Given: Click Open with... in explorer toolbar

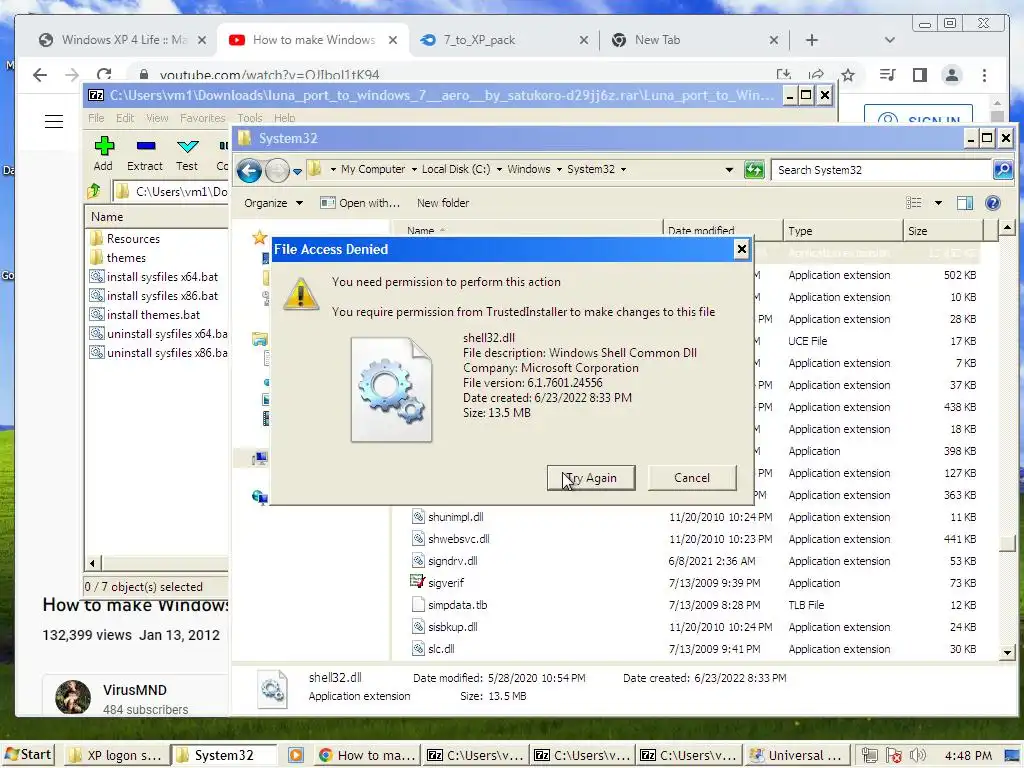Looking at the screenshot, I should (x=360, y=203).
